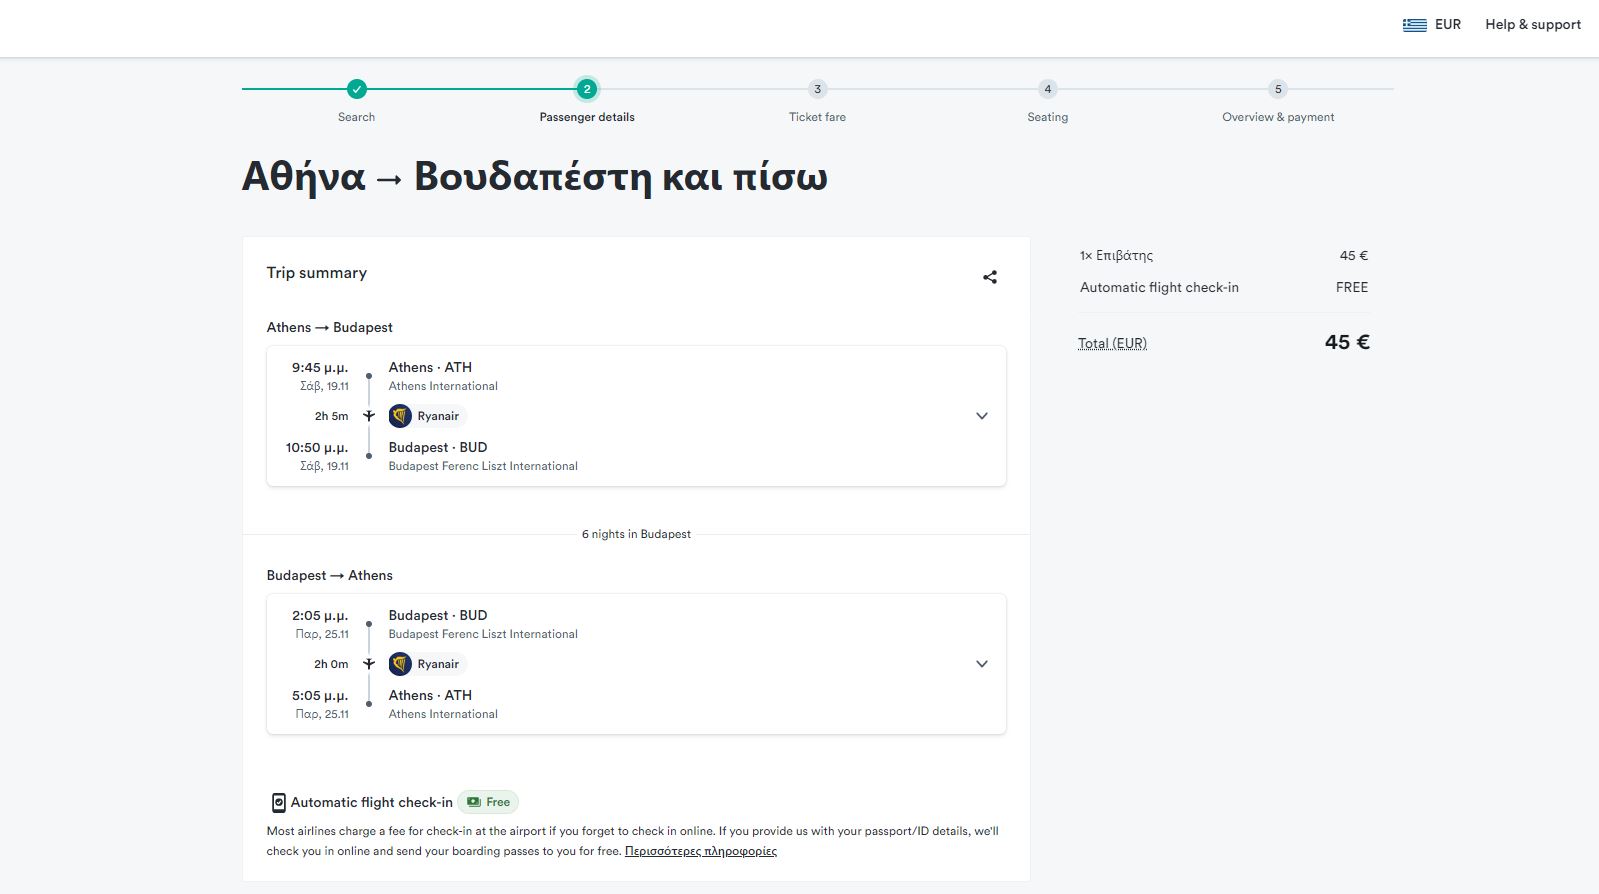Click the Trip summary heading
Screen dimensions: 1599x894
(316, 273)
